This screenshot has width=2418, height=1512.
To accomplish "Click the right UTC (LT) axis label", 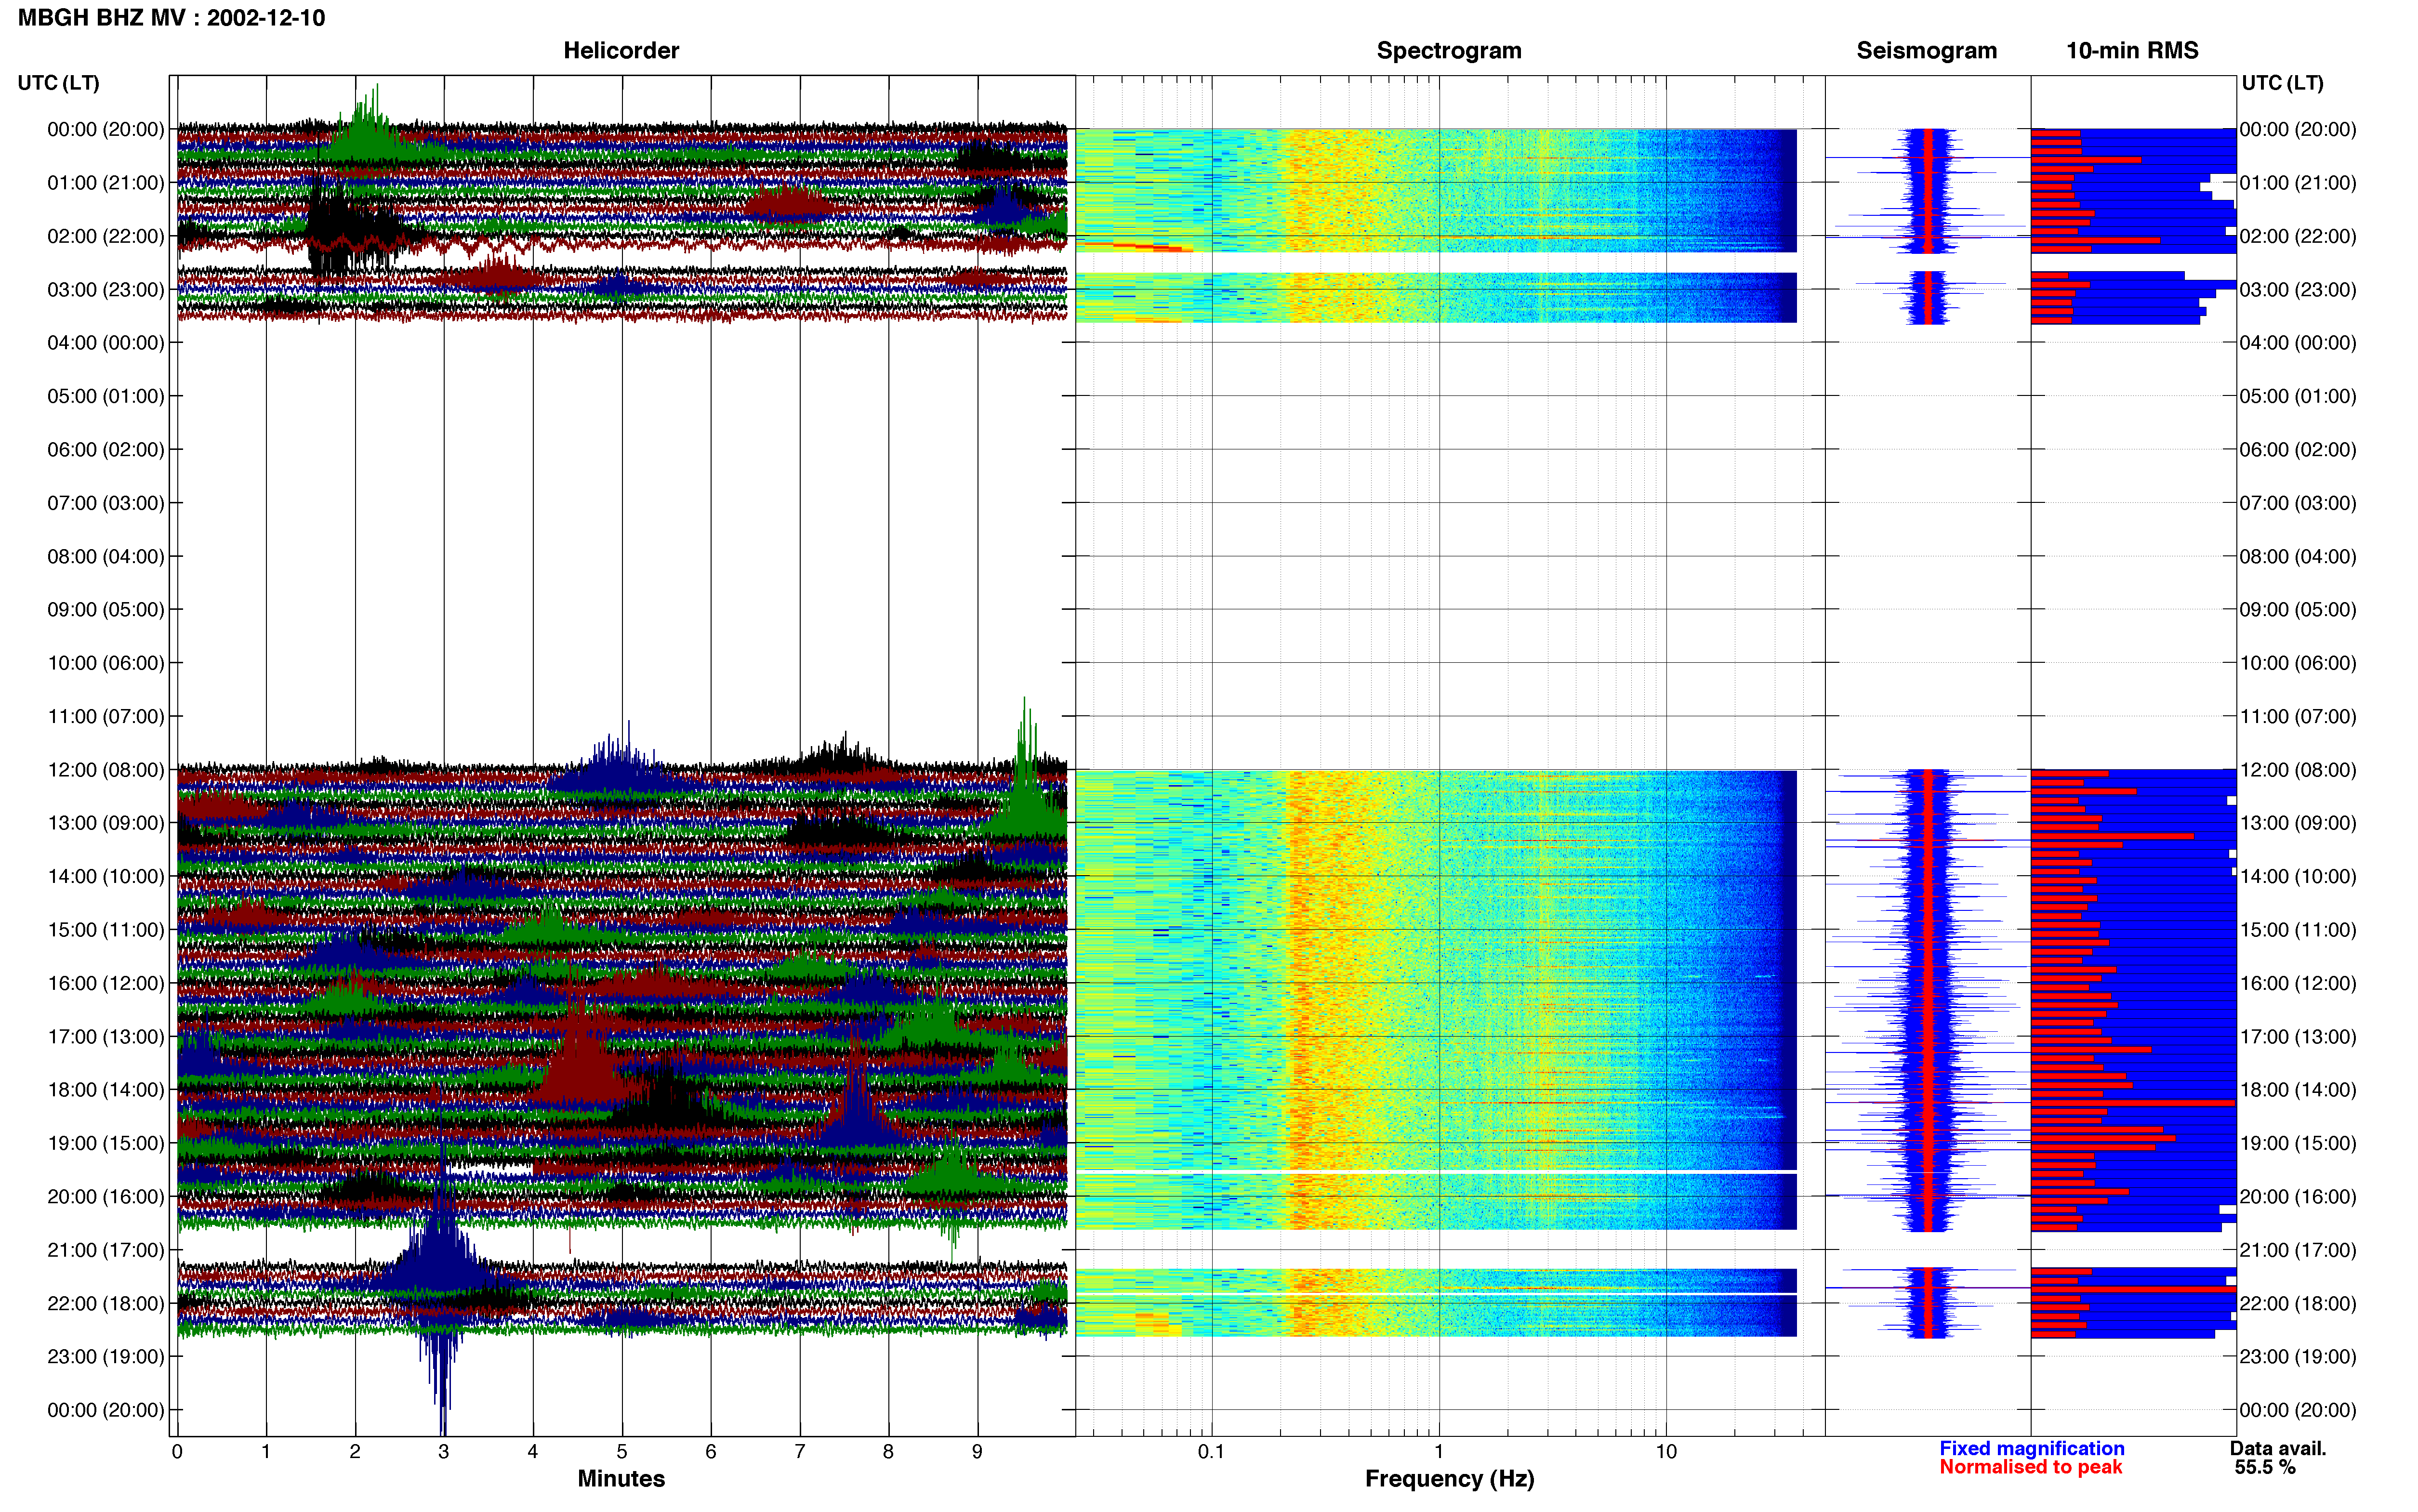I will click(2282, 83).
